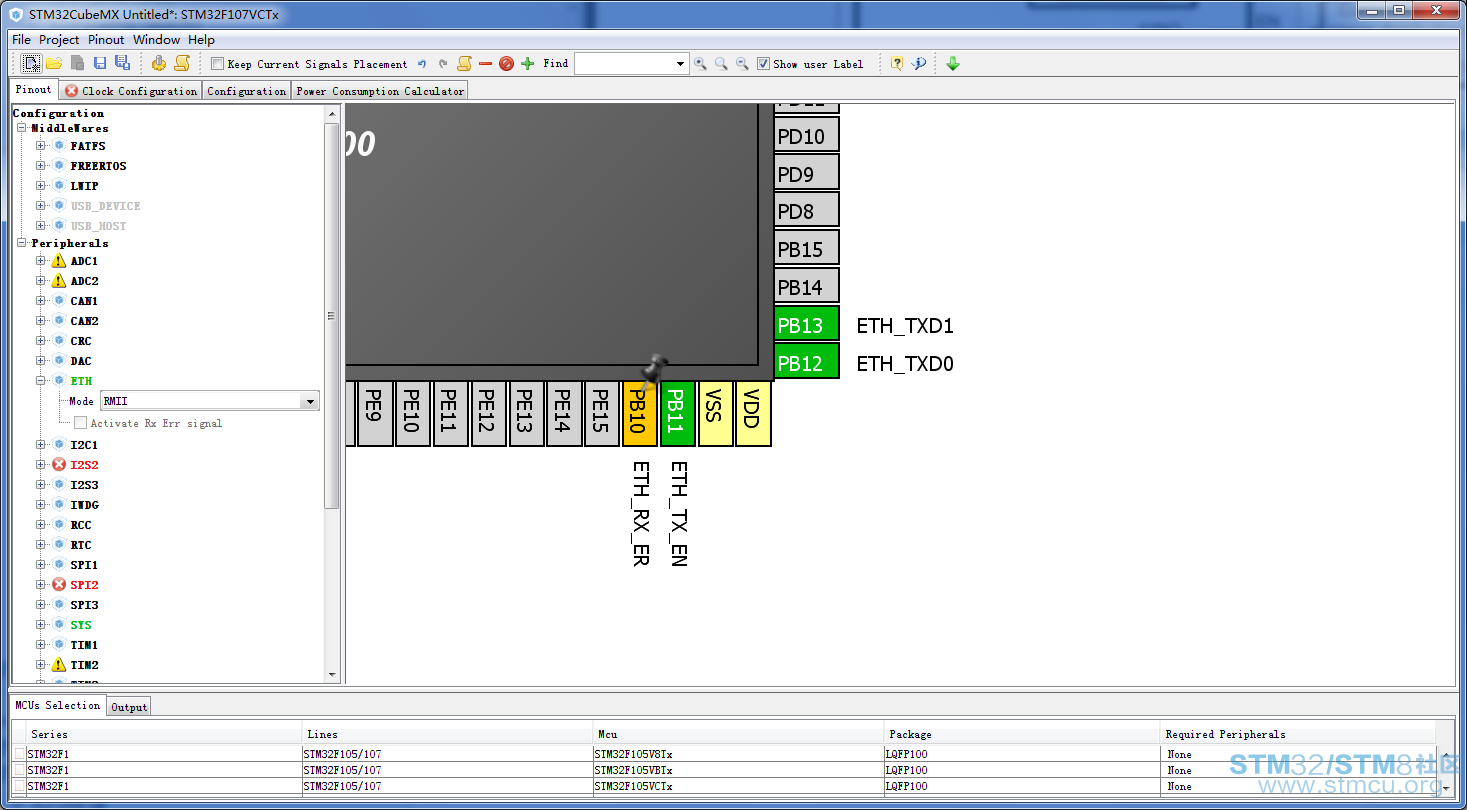This screenshot has height=810, width=1467.
Task: Click the New Project toolbar icon
Action: coord(32,63)
